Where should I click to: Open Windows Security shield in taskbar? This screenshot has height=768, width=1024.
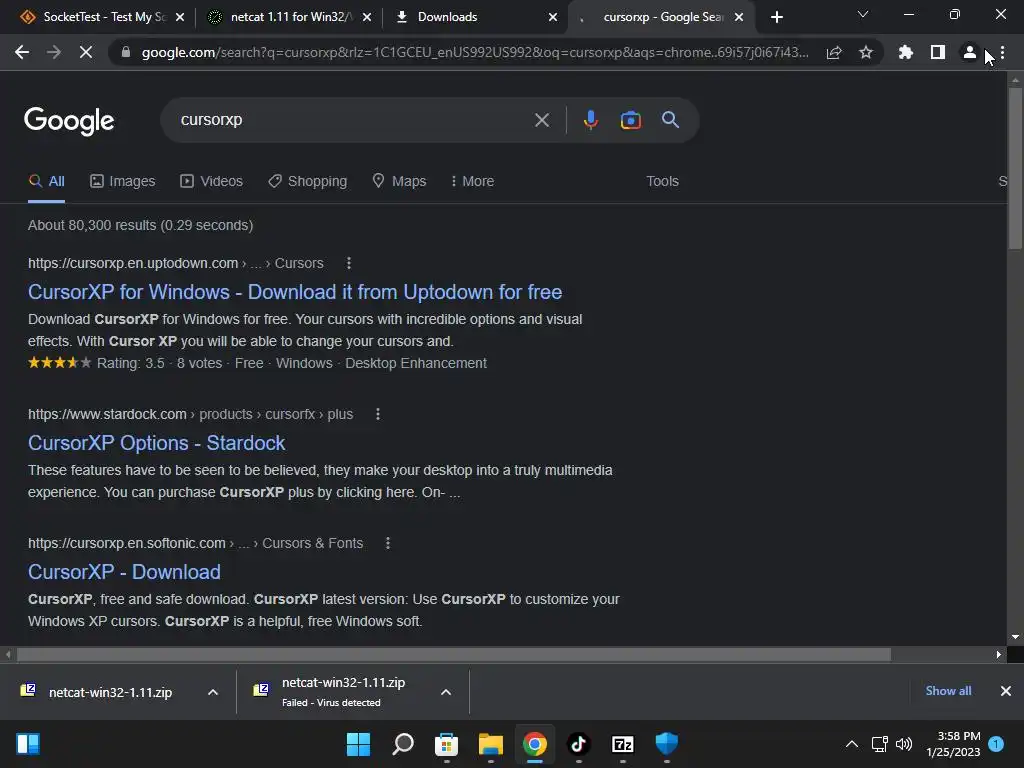pos(667,744)
